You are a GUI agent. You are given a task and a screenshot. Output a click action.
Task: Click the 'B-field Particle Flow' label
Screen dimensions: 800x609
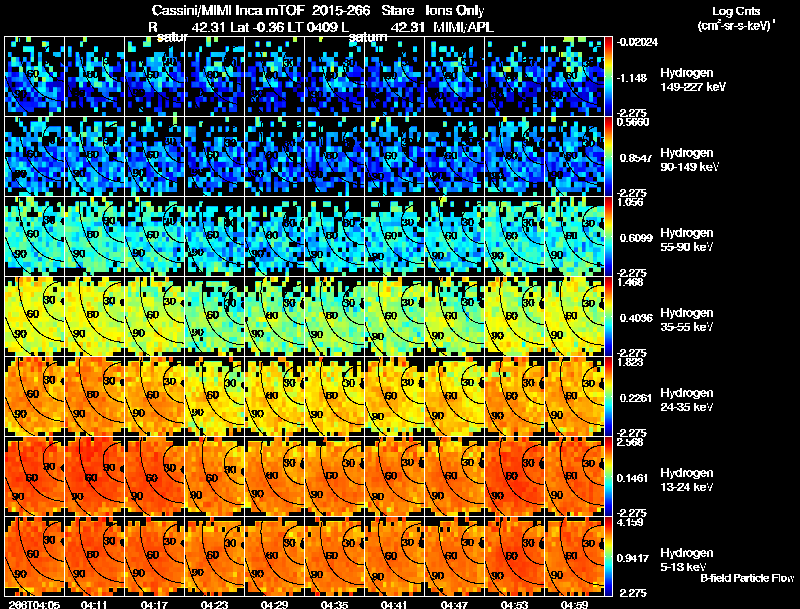click(x=747, y=578)
